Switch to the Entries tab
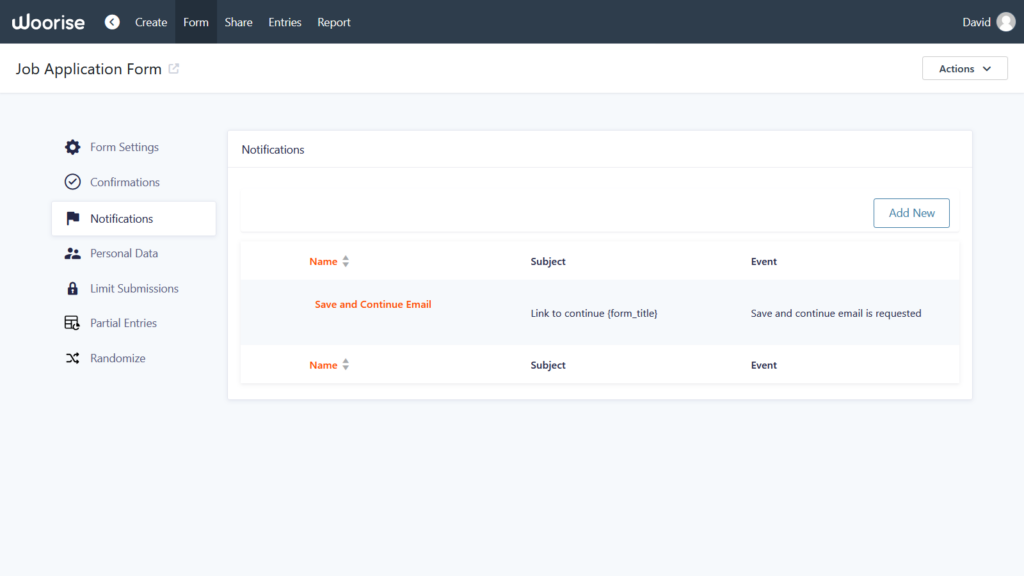Image resolution: width=1024 pixels, height=576 pixels. (284, 22)
